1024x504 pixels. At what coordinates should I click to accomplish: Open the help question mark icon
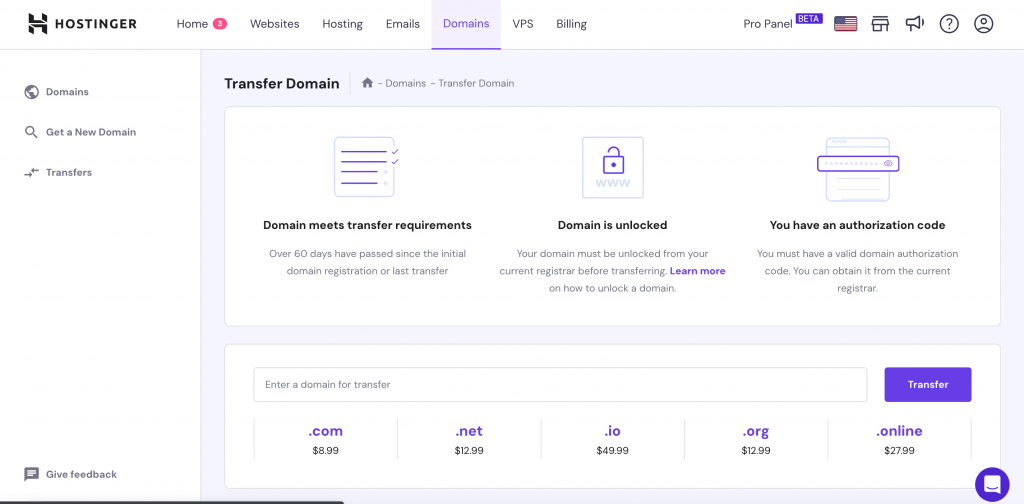pos(949,24)
